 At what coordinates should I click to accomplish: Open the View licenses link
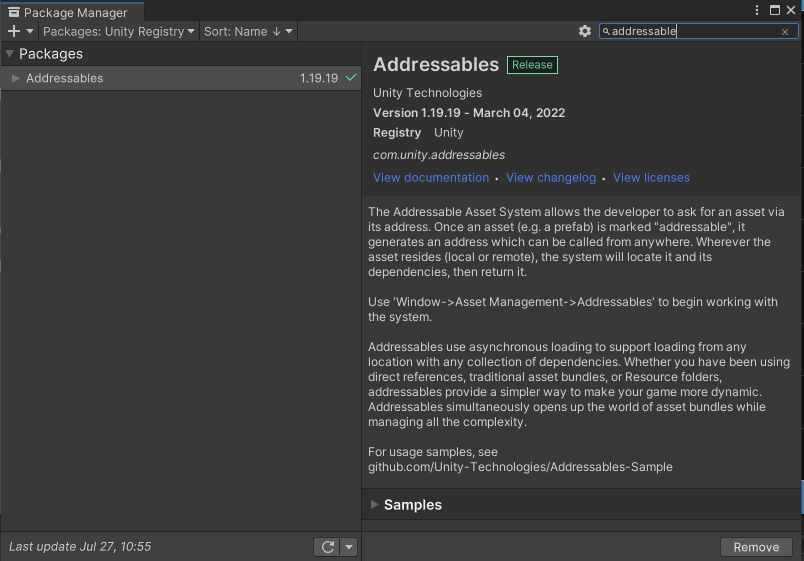point(651,177)
